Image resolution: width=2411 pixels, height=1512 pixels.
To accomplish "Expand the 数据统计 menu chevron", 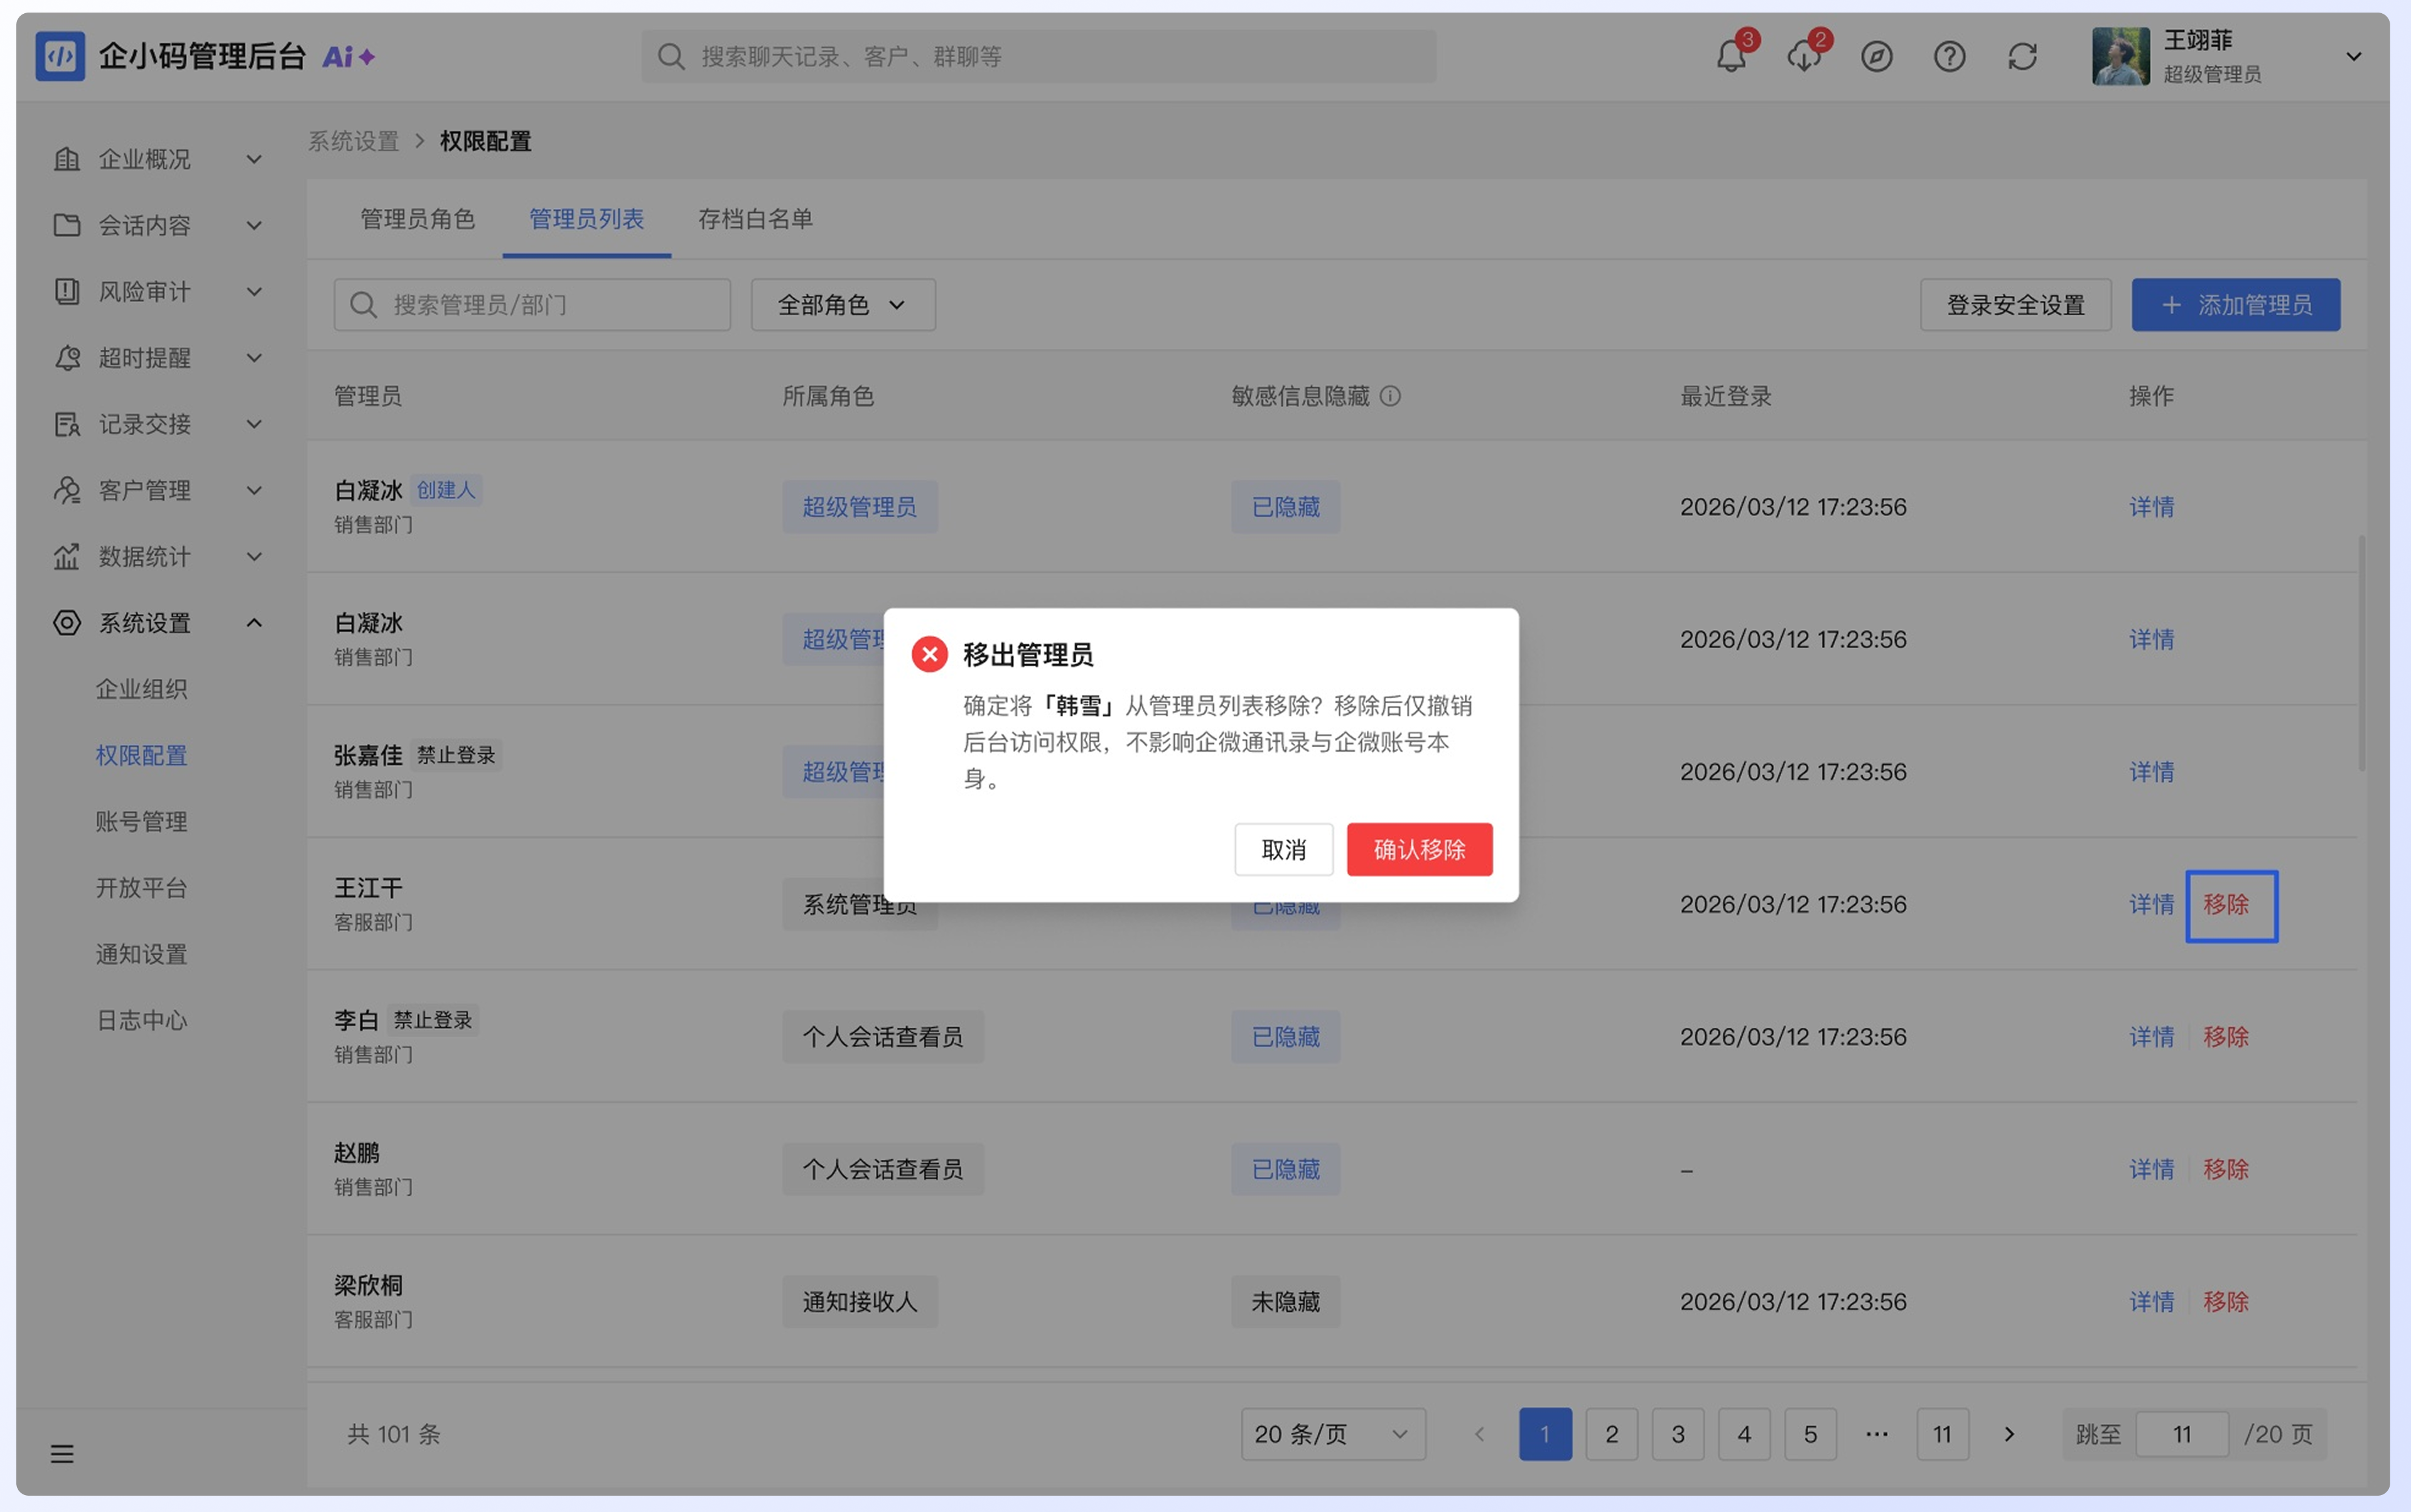I will point(254,556).
